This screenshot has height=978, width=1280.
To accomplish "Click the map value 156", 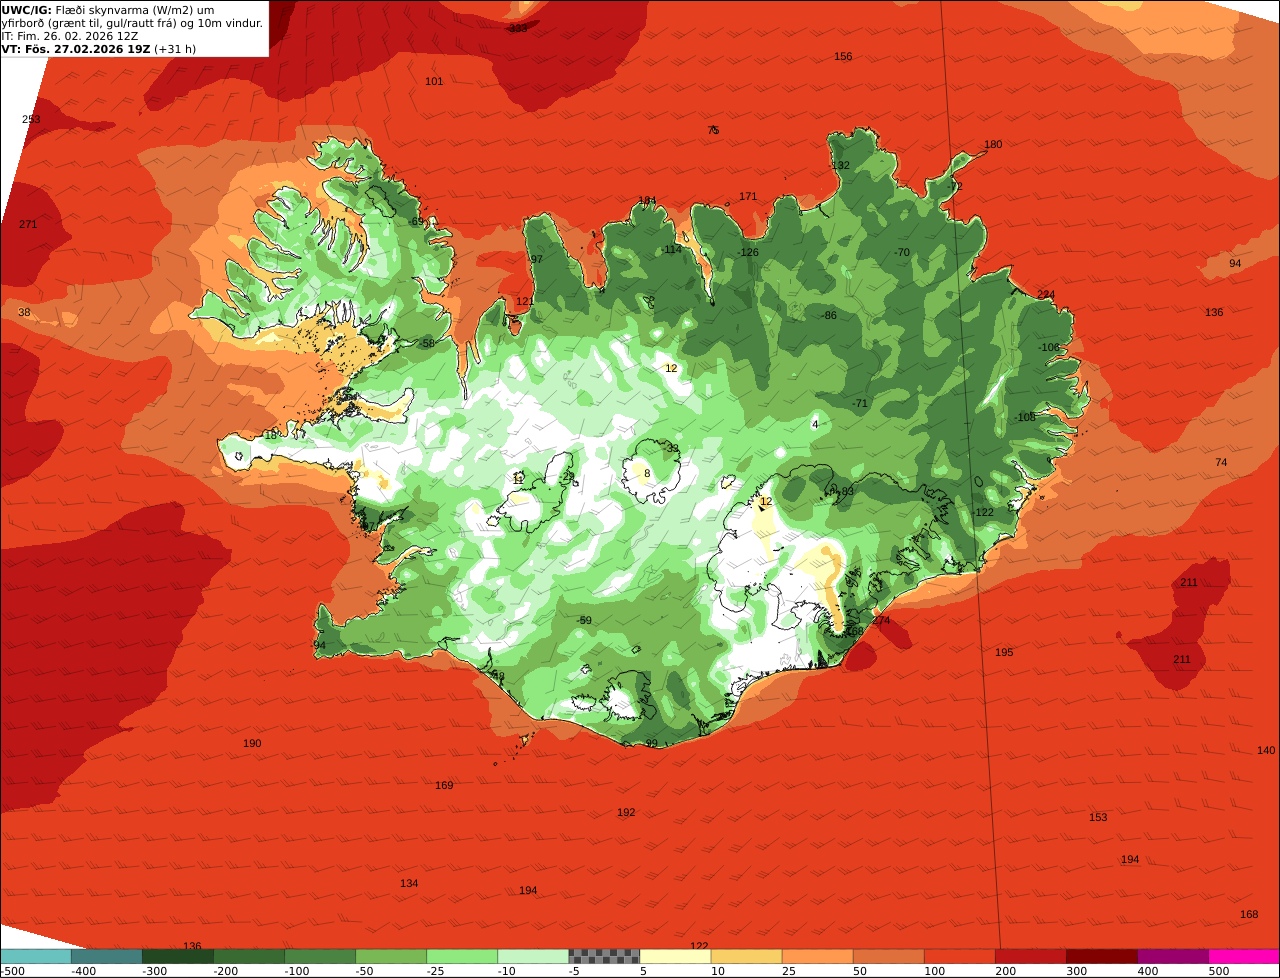I will tap(843, 56).
